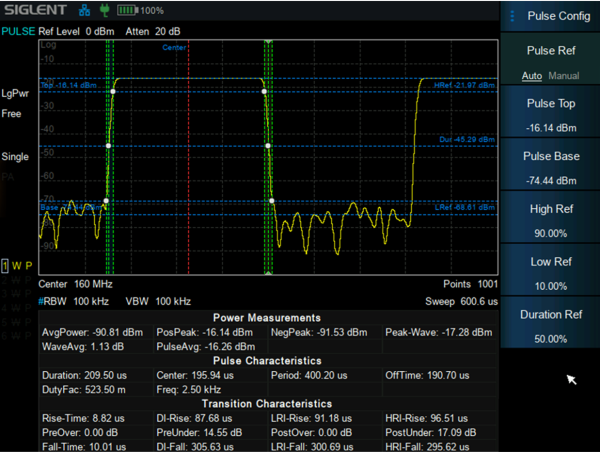Screen dimensions: 600x452
Task: Open the Pulse Top value setting
Action: click(x=551, y=115)
